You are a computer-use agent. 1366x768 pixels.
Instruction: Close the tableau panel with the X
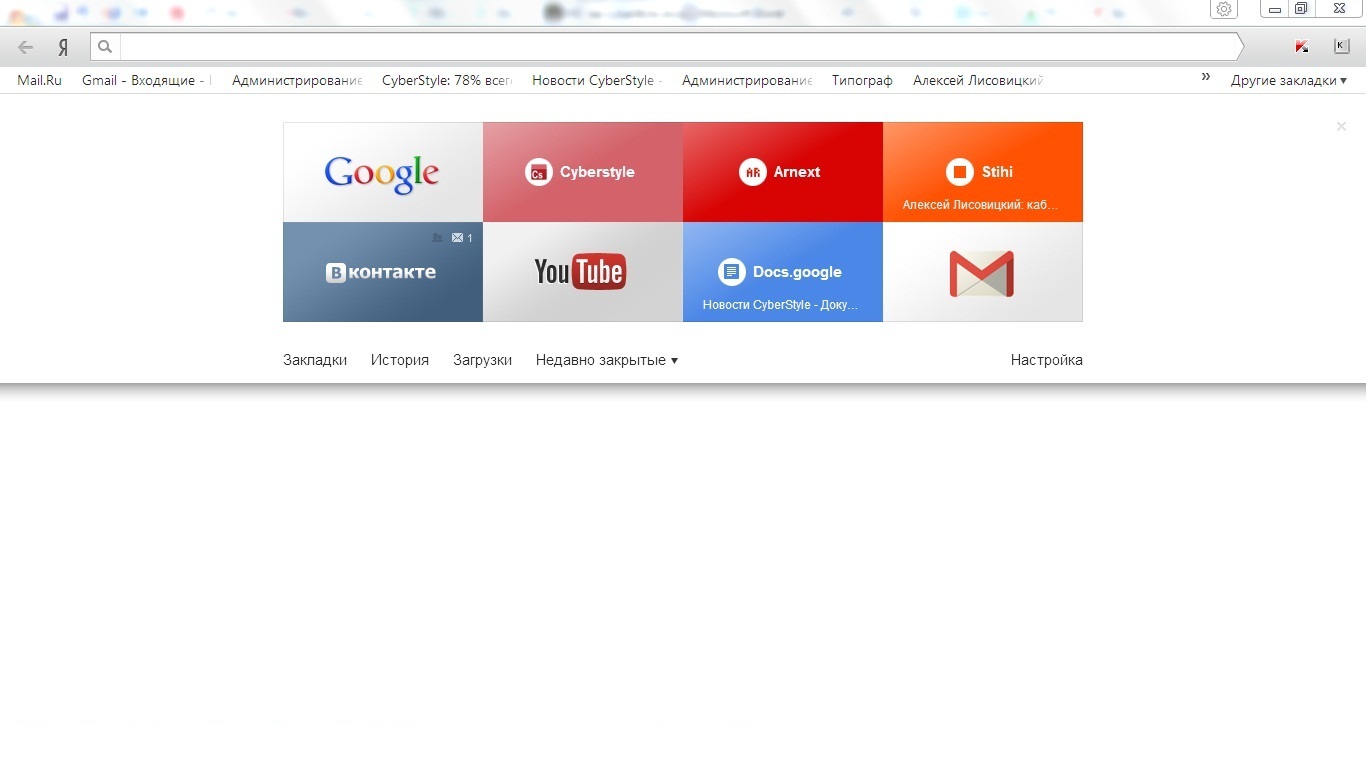coord(1341,126)
